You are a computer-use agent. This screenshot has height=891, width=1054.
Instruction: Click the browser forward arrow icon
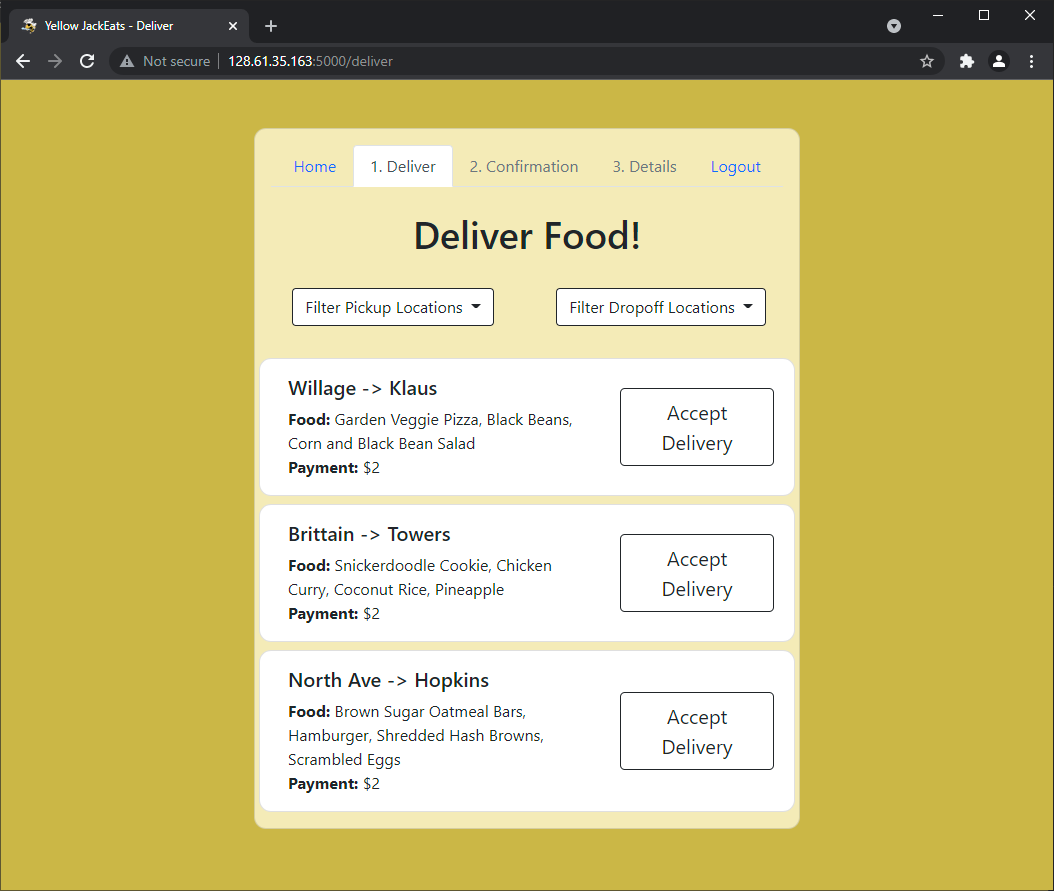coord(55,61)
